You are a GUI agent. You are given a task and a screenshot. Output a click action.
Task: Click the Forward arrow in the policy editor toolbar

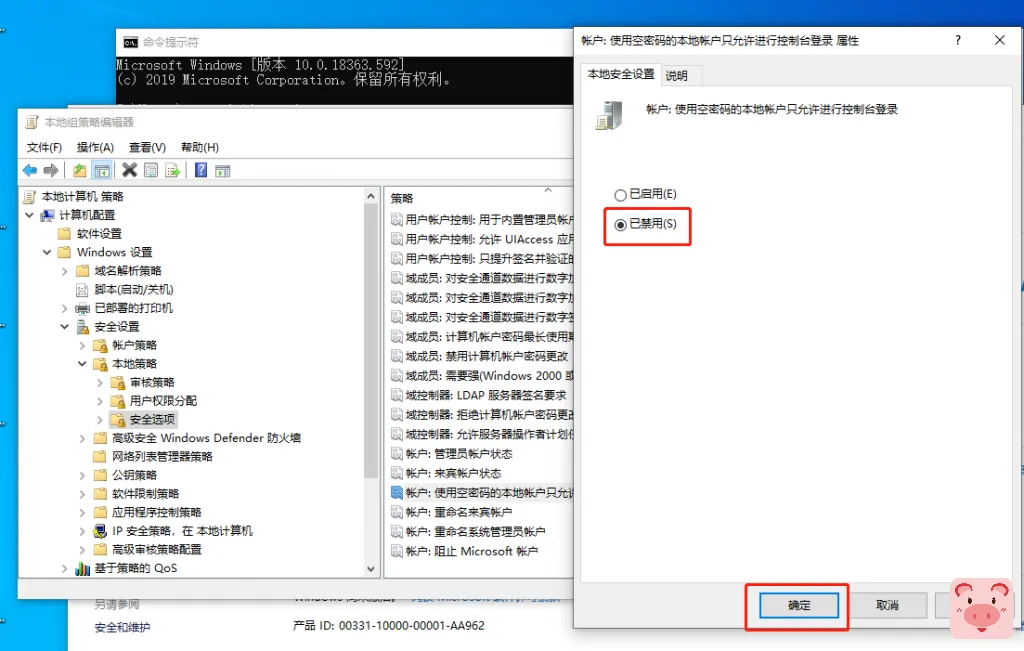[50, 170]
